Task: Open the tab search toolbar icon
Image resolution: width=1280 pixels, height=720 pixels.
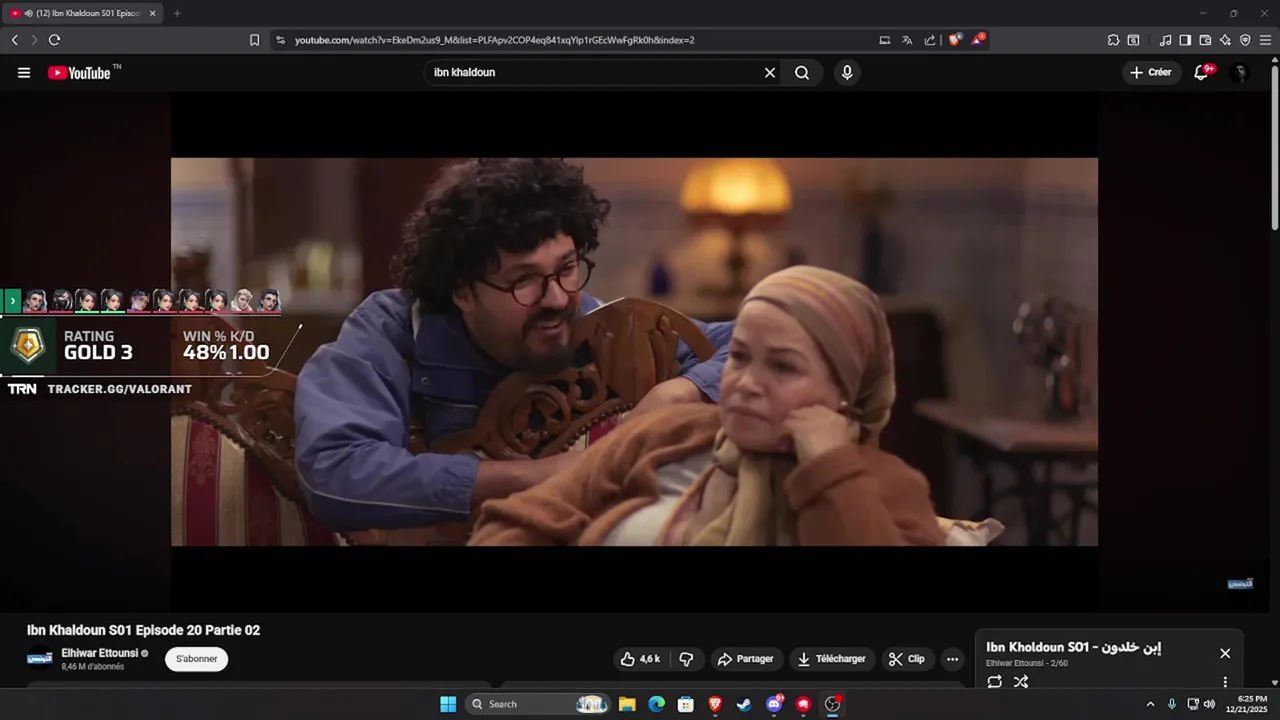Action: pos(1133,40)
